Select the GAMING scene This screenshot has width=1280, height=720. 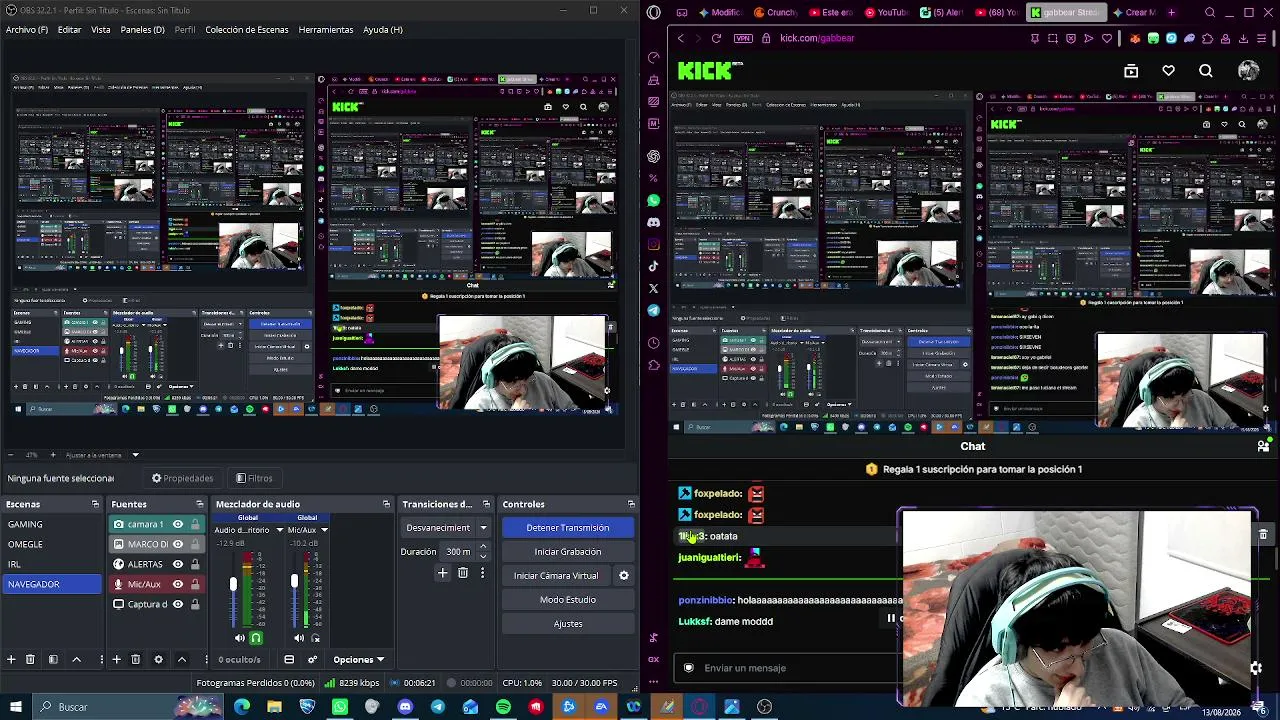pos(52,524)
